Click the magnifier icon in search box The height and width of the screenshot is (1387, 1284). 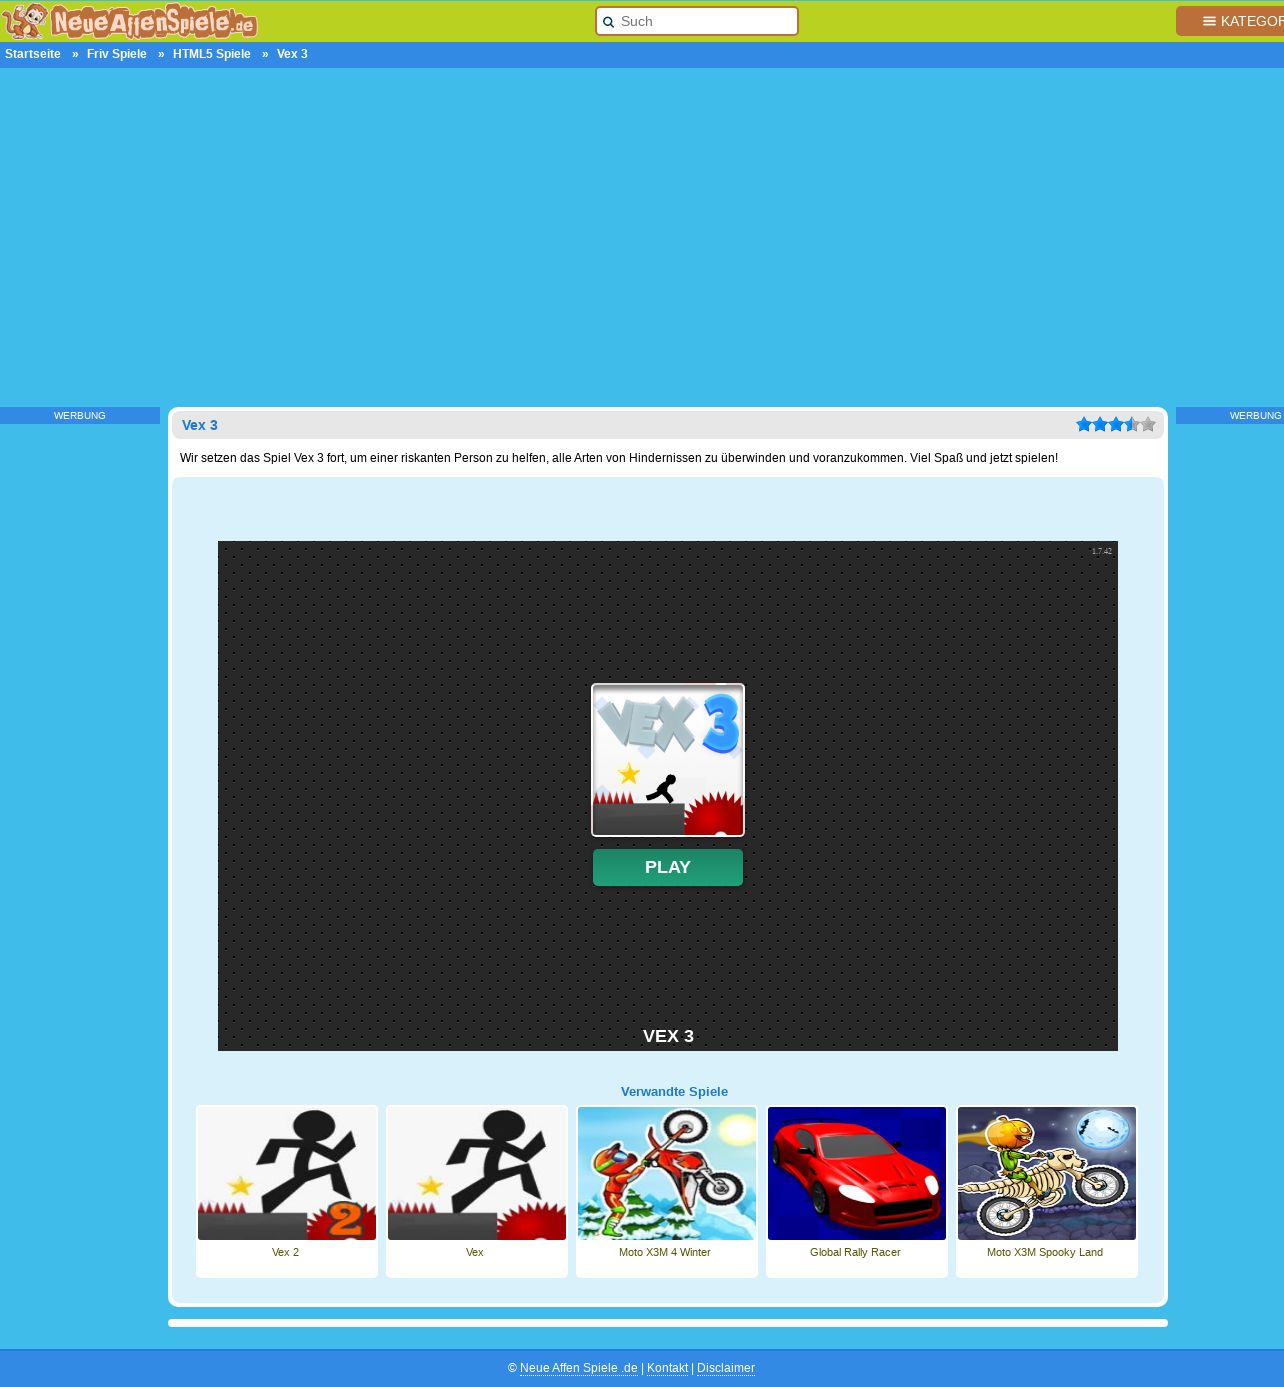click(x=608, y=22)
